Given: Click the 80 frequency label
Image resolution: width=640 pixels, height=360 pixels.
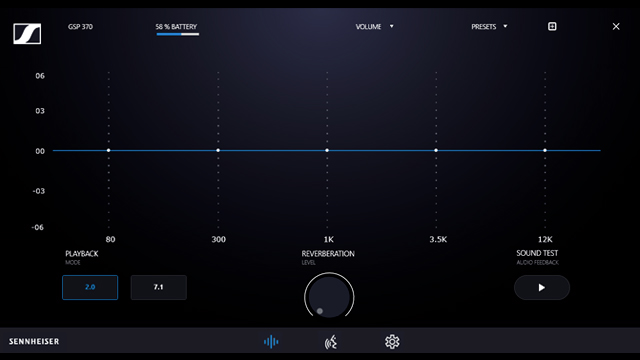Looking at the screenshot, I should pos(110,239).
